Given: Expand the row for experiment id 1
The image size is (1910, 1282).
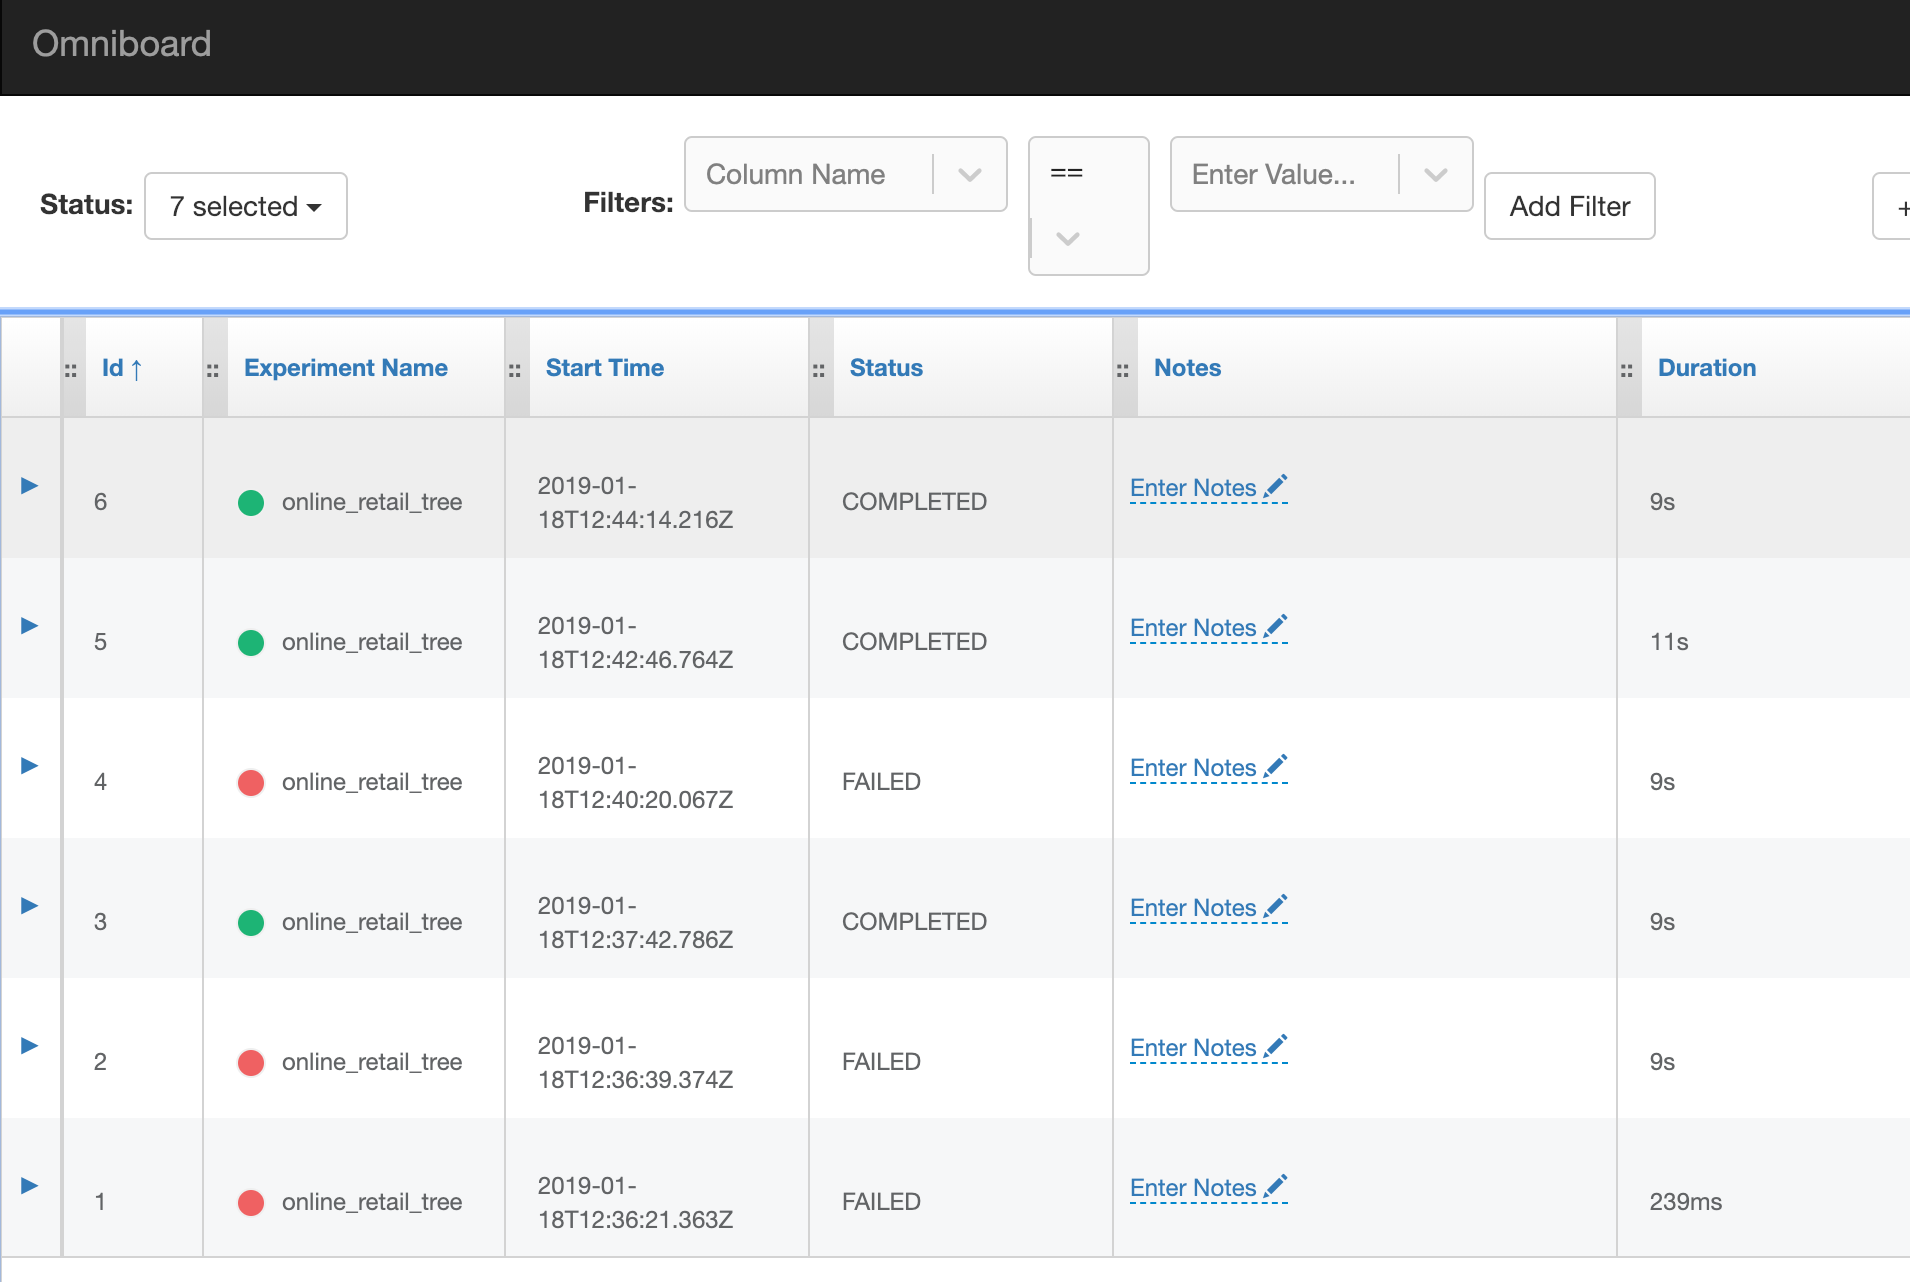Looking at the screenshot, I should click(30, 1186).
